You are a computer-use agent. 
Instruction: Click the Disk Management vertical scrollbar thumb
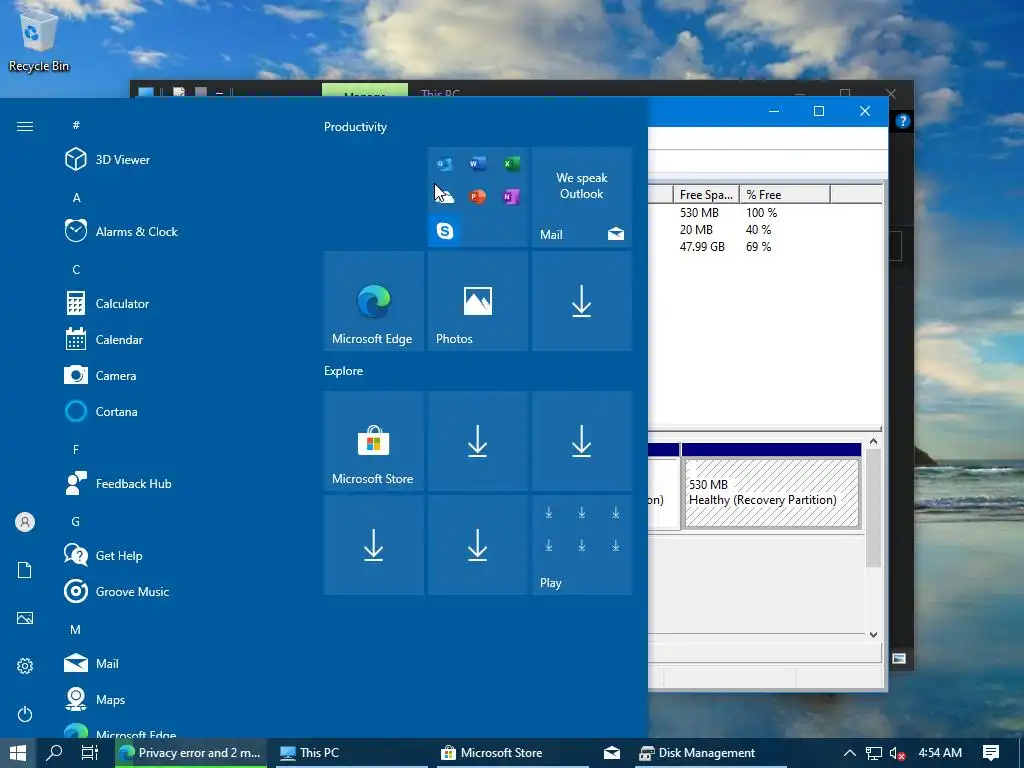(x=873, y=508)
